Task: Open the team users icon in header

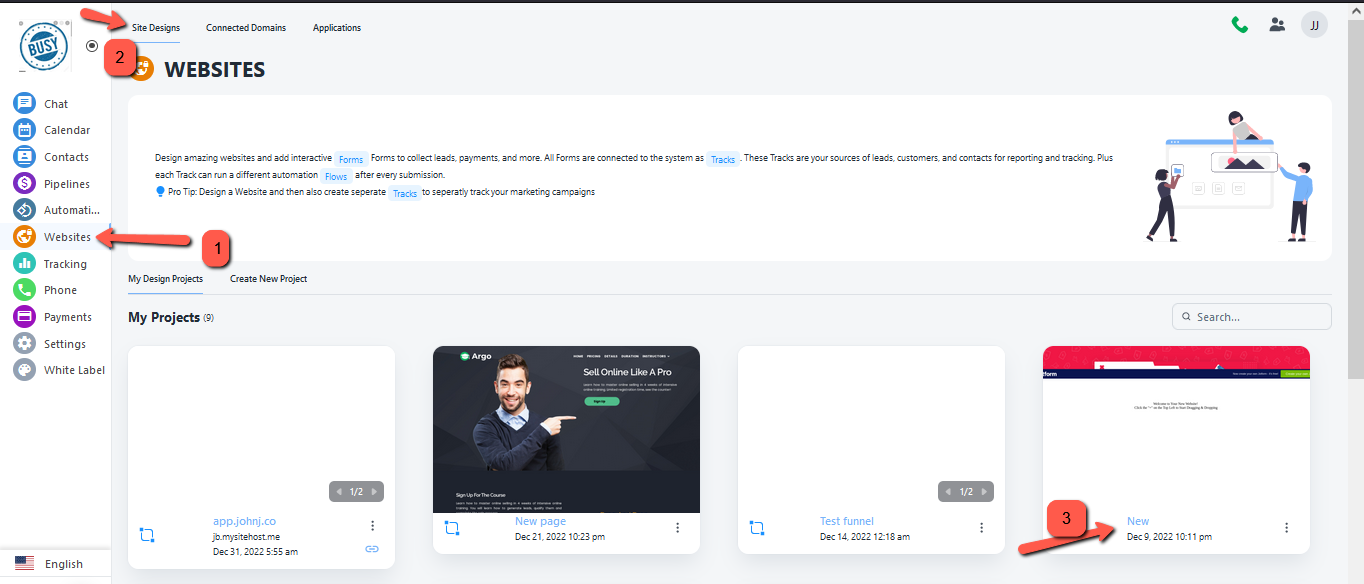Action: click(1277, 25)
